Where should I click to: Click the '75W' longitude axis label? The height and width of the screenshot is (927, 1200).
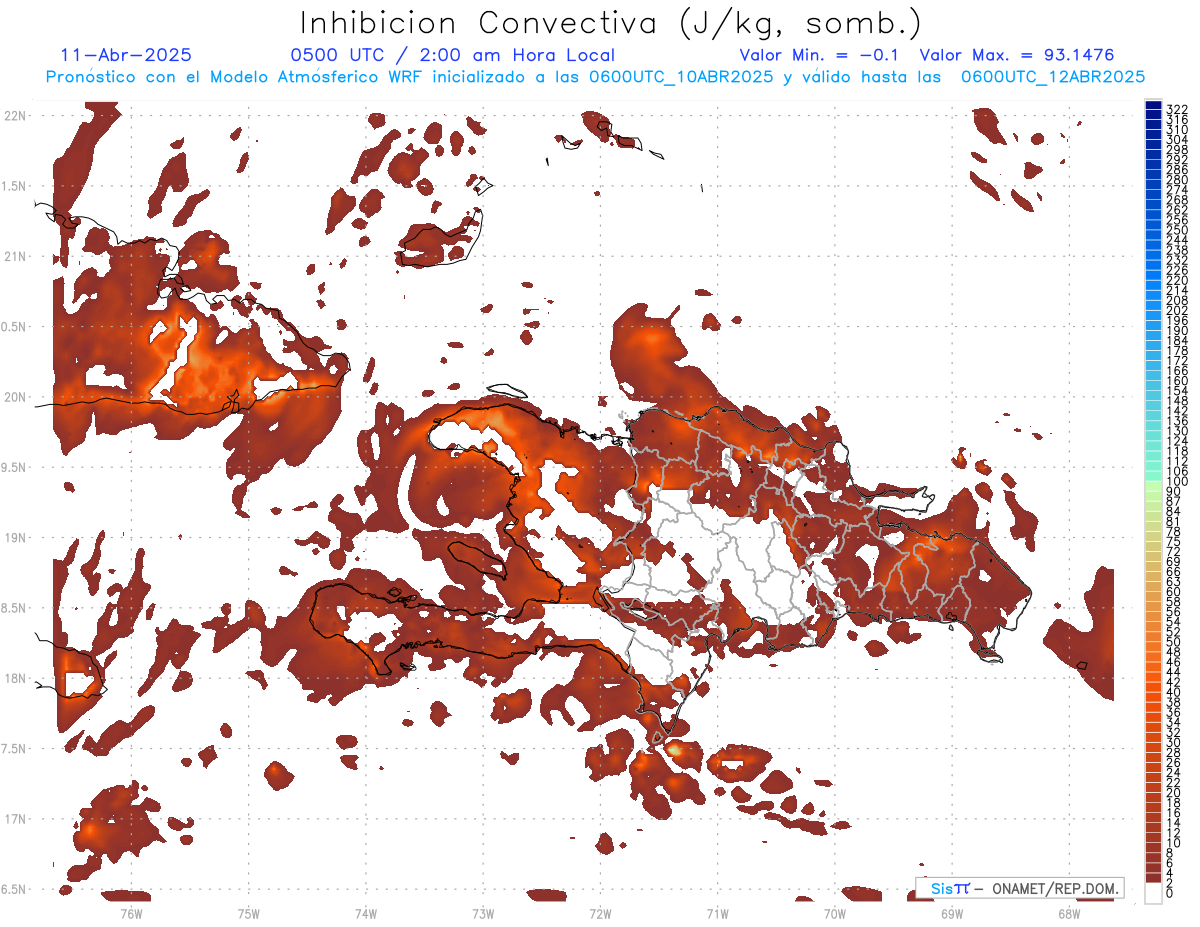(249, 912)
